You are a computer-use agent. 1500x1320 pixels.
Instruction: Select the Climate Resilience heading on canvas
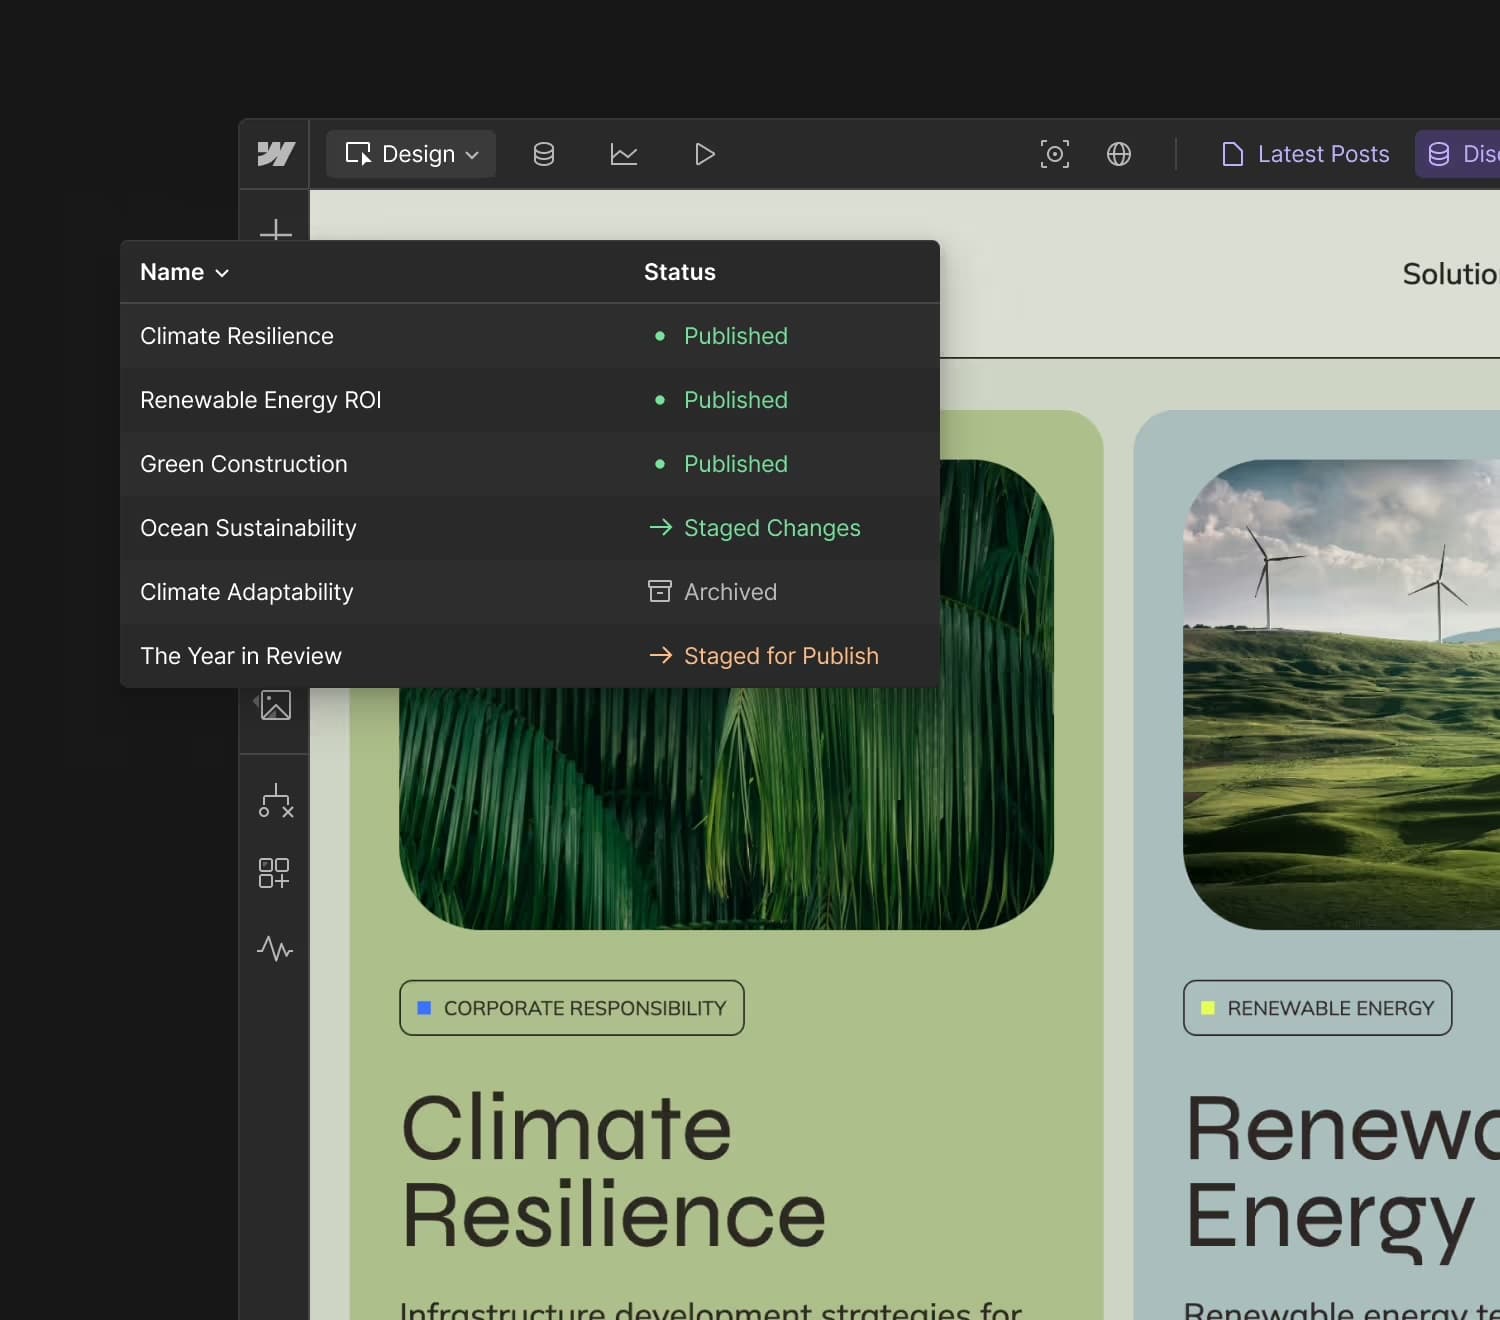(x=614, y=1171)
